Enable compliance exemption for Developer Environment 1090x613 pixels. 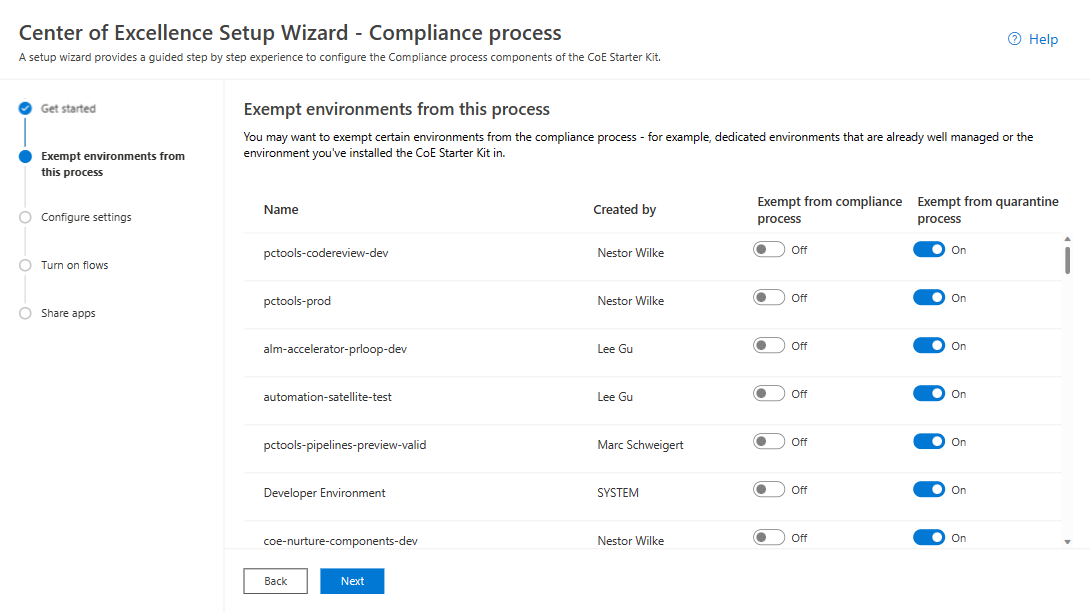[769, 489]
